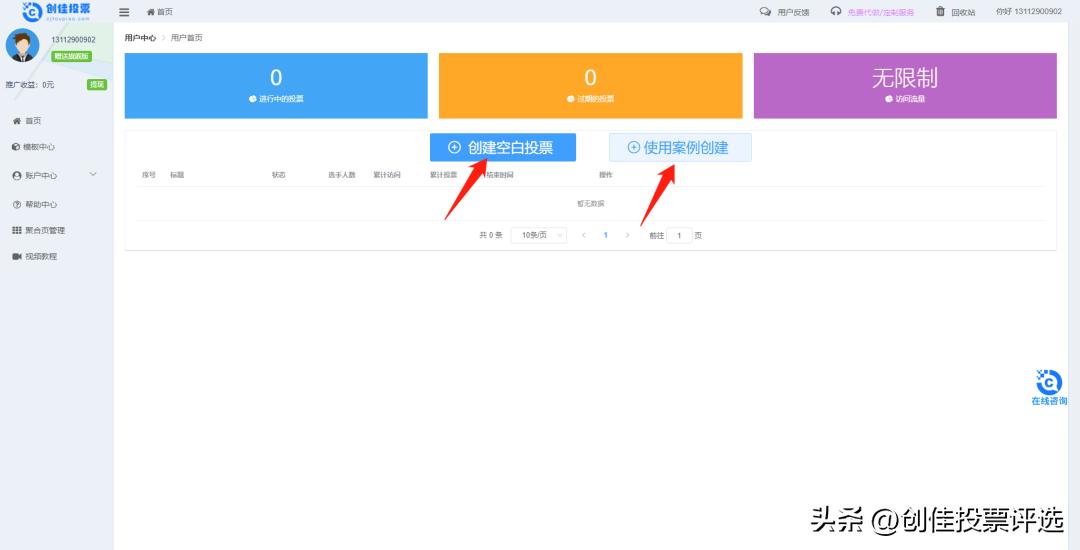Click the 标题 column header
This screenshot has width=1080, height=550.
177,175
